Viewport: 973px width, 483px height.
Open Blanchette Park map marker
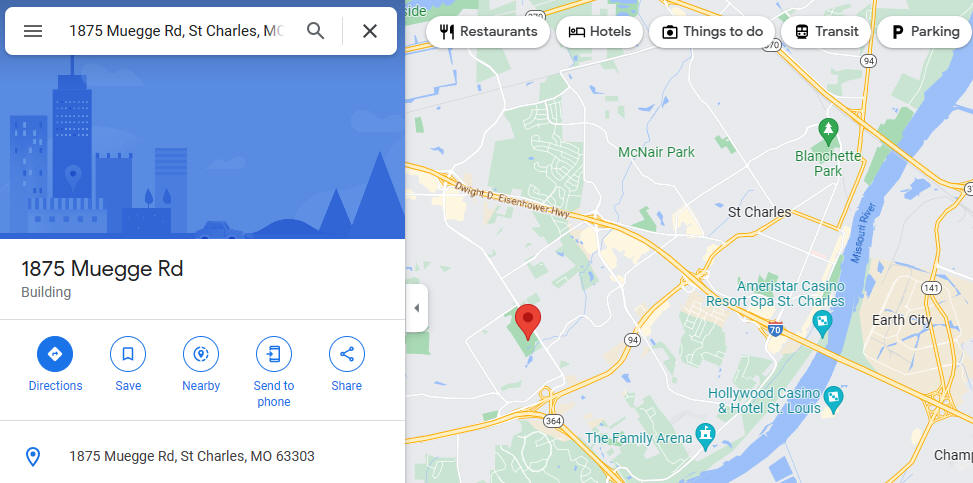pos(828,130)
